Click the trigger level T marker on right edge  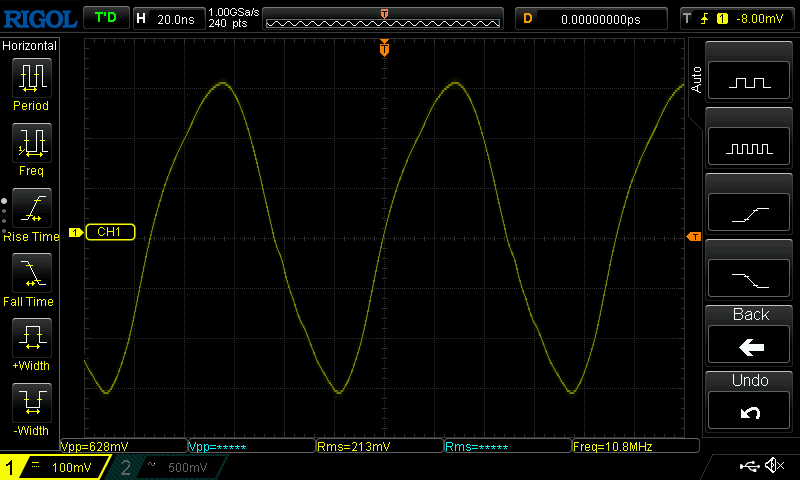[x=693, y=237]
